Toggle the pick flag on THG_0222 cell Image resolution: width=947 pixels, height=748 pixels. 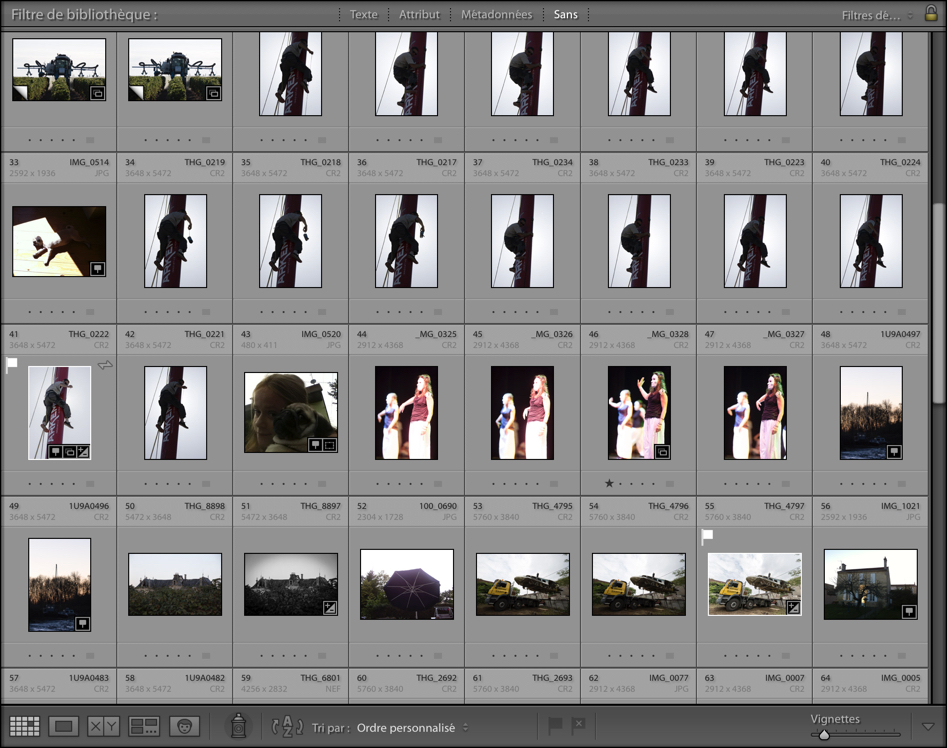(11, 363)
